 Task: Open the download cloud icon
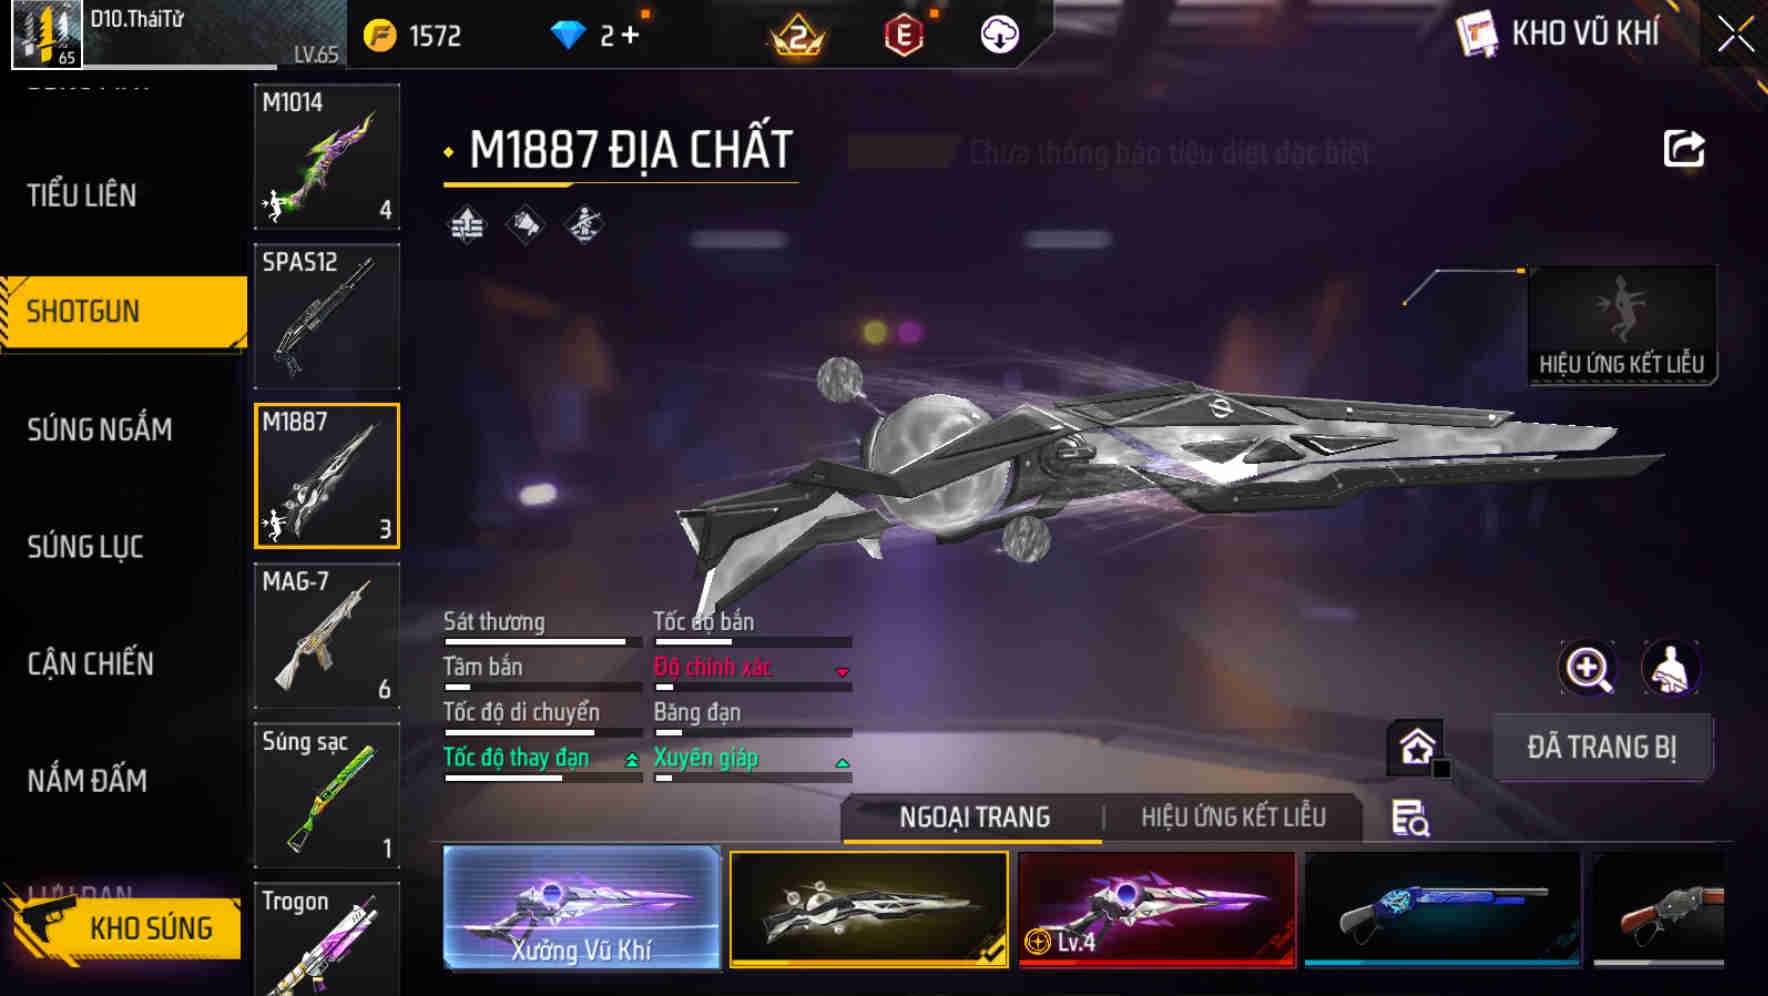click(999, 35)
